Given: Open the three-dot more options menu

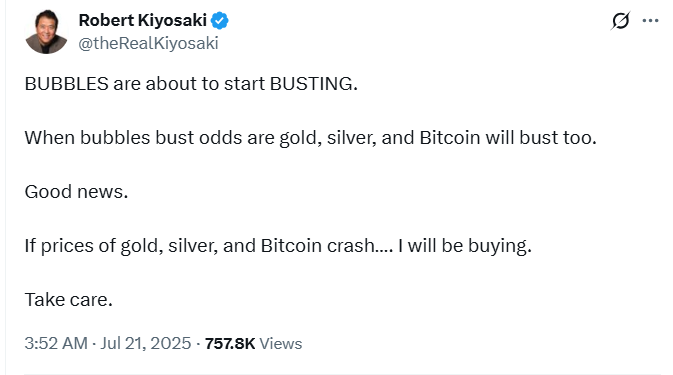Looking at the screenshot, I should [650, 20].
